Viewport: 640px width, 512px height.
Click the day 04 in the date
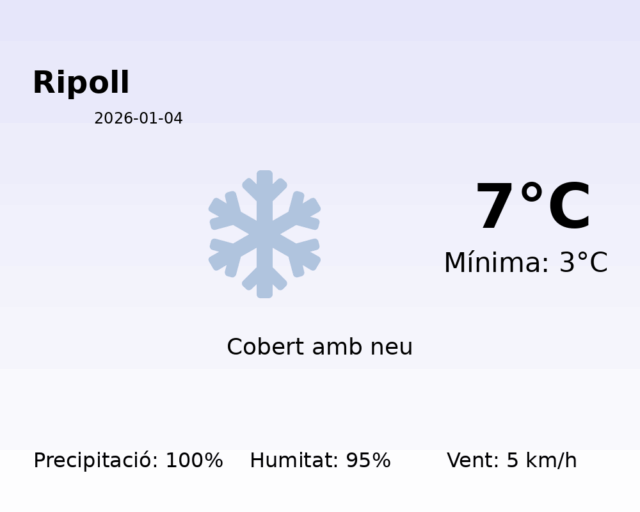[173, 118]
